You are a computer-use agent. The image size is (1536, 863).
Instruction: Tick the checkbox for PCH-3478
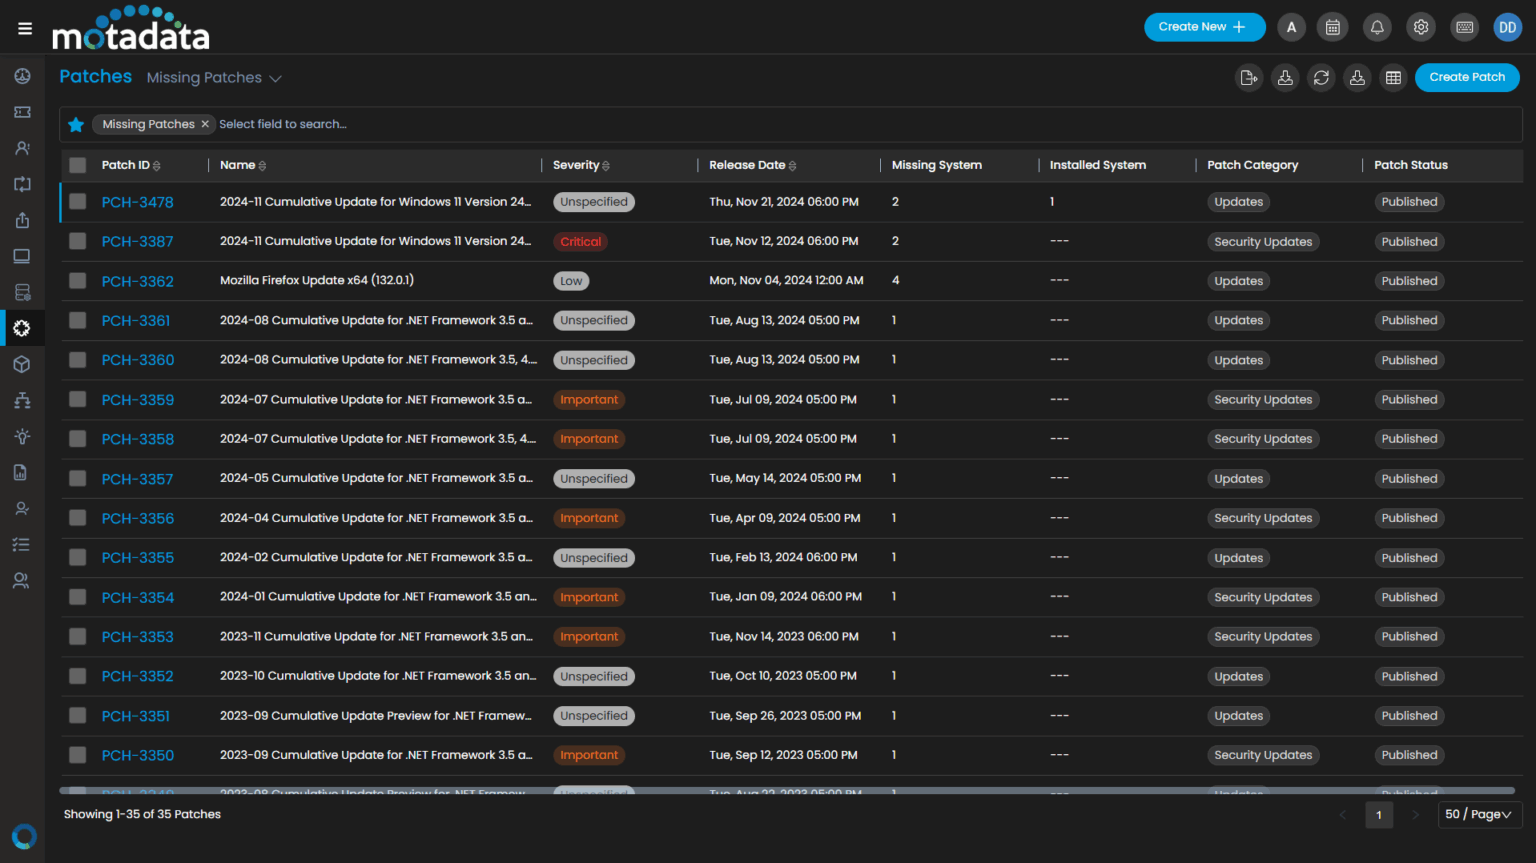(x=77, y=202)
